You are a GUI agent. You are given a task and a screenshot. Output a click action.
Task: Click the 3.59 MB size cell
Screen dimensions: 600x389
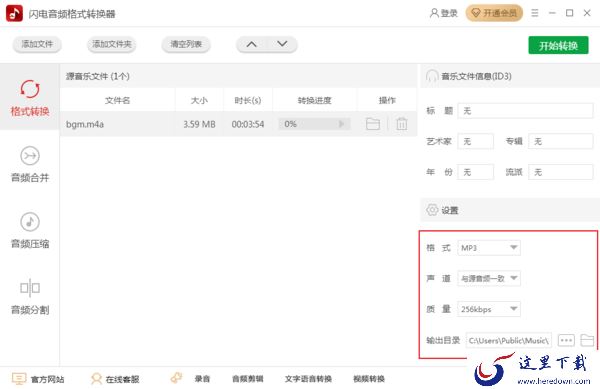[199, 124]
